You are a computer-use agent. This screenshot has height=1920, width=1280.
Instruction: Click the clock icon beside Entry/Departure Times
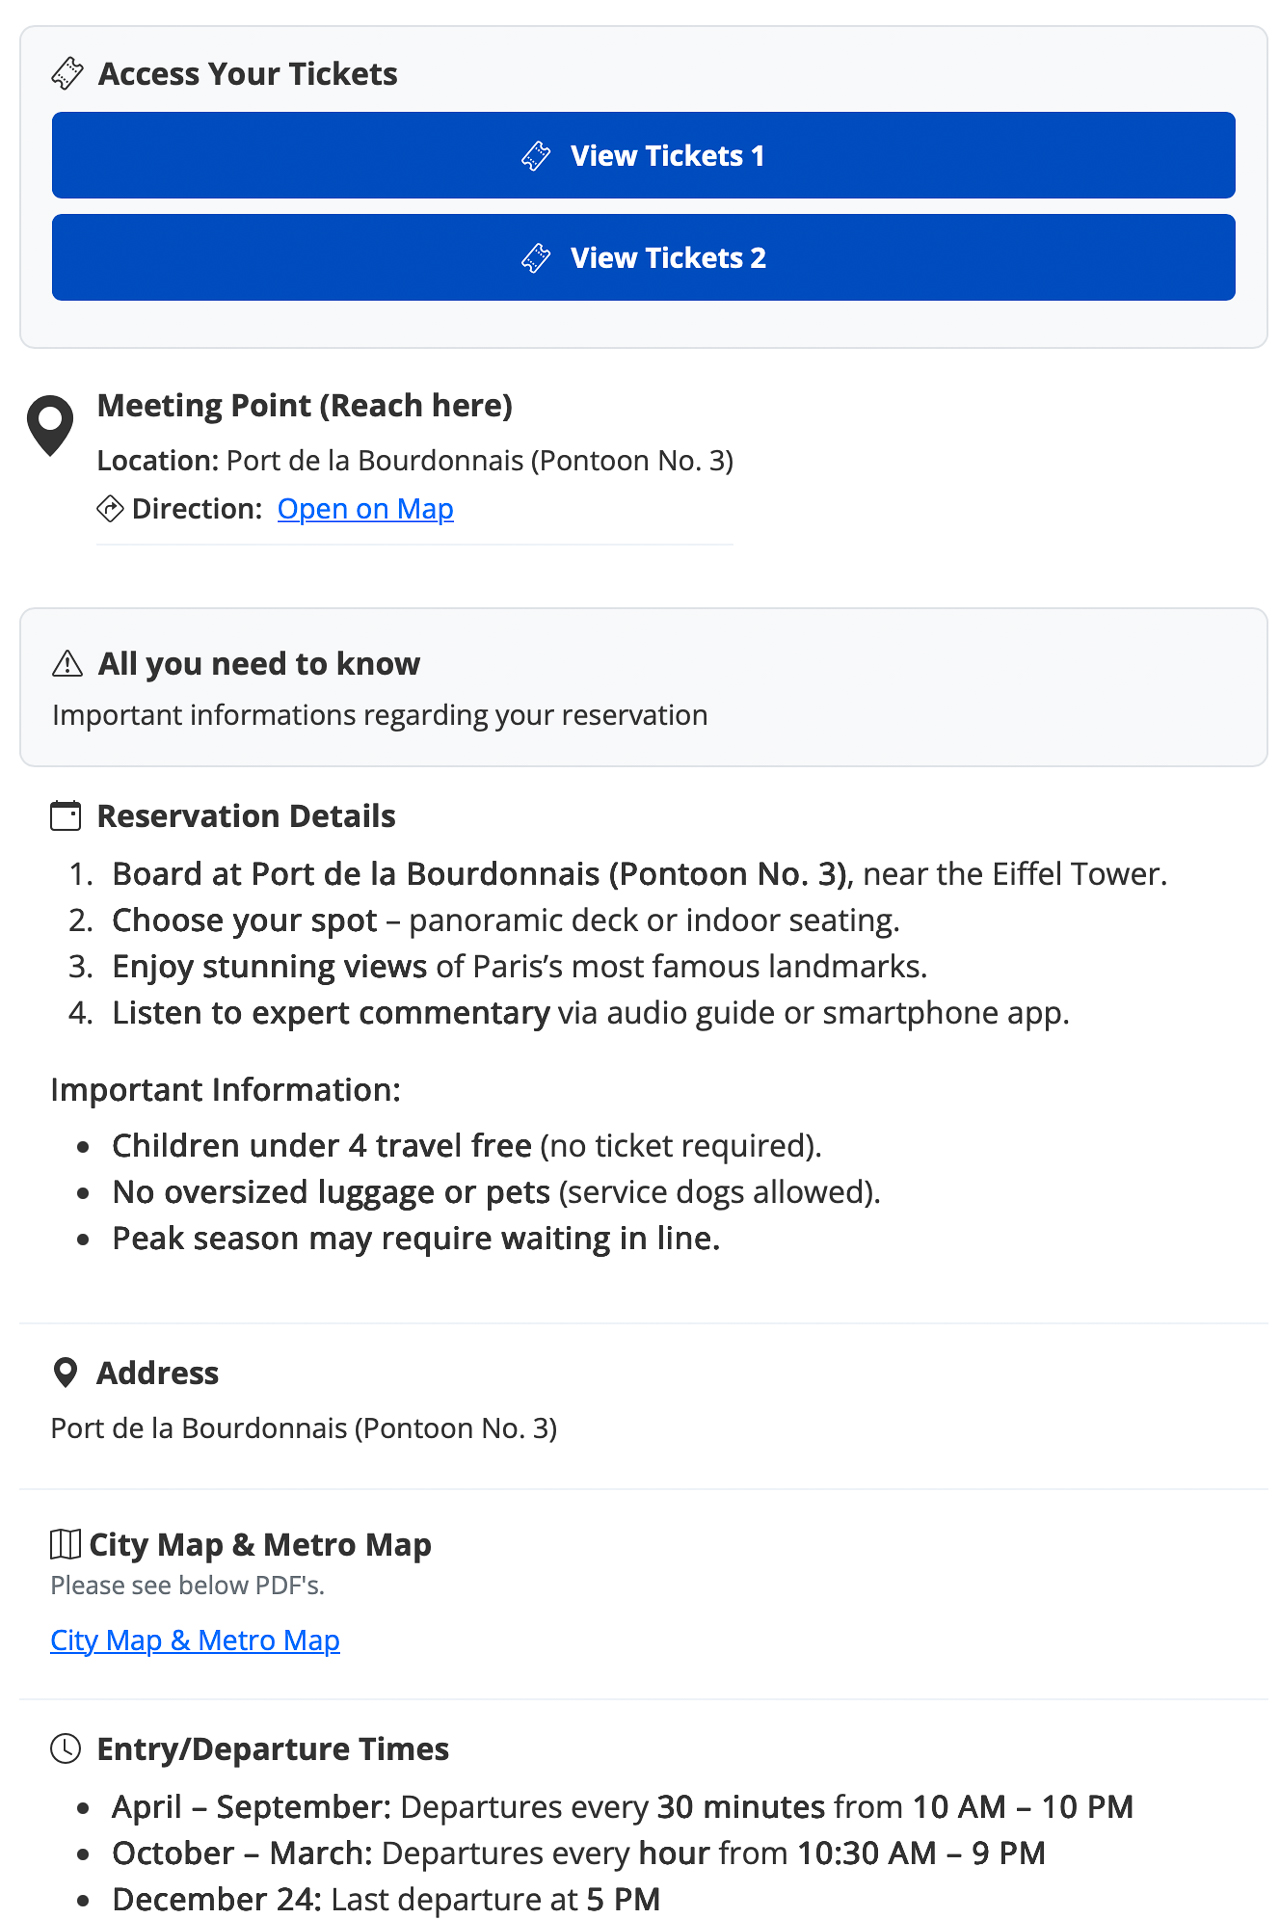(64, 1749)
